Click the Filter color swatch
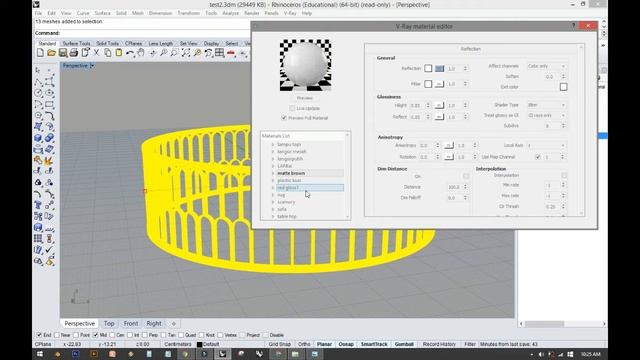The width and height of the screenshot is (640, 360). [x=428, y=84]
